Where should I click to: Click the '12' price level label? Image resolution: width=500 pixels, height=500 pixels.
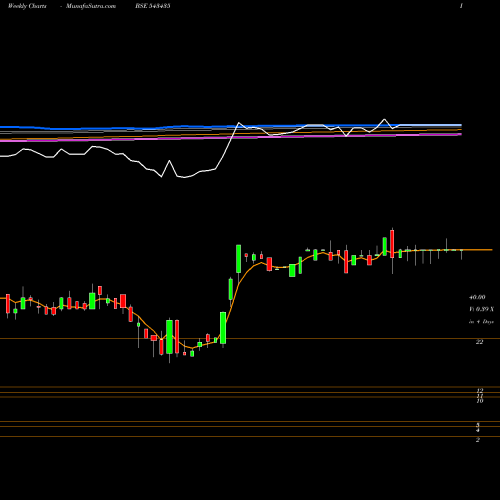[x=480, y=390]
